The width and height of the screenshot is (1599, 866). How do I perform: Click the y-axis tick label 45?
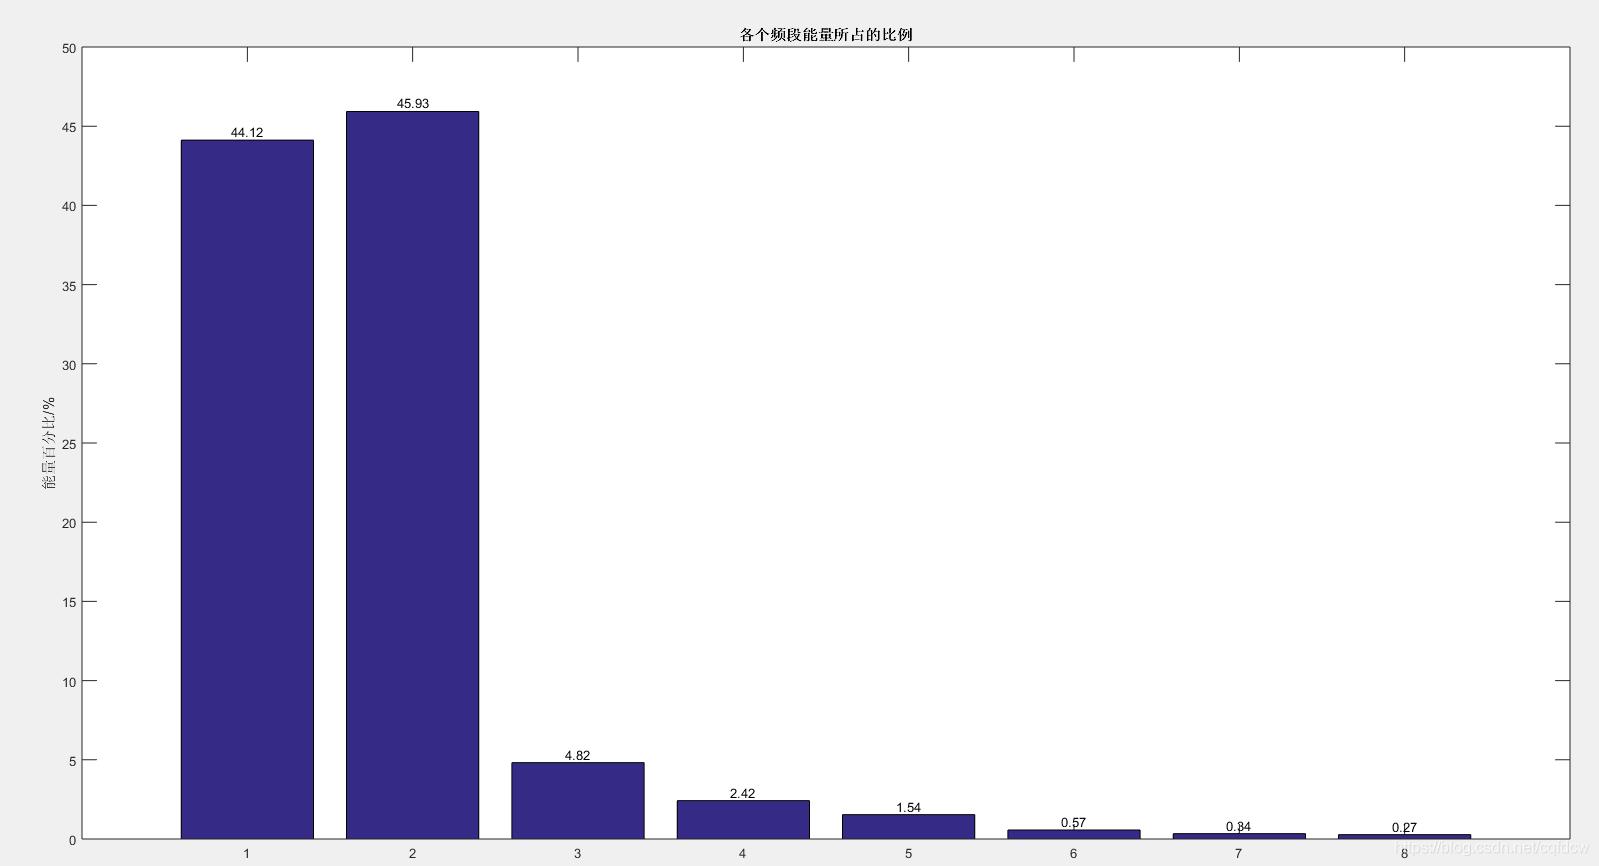click(x=69, y=127)
